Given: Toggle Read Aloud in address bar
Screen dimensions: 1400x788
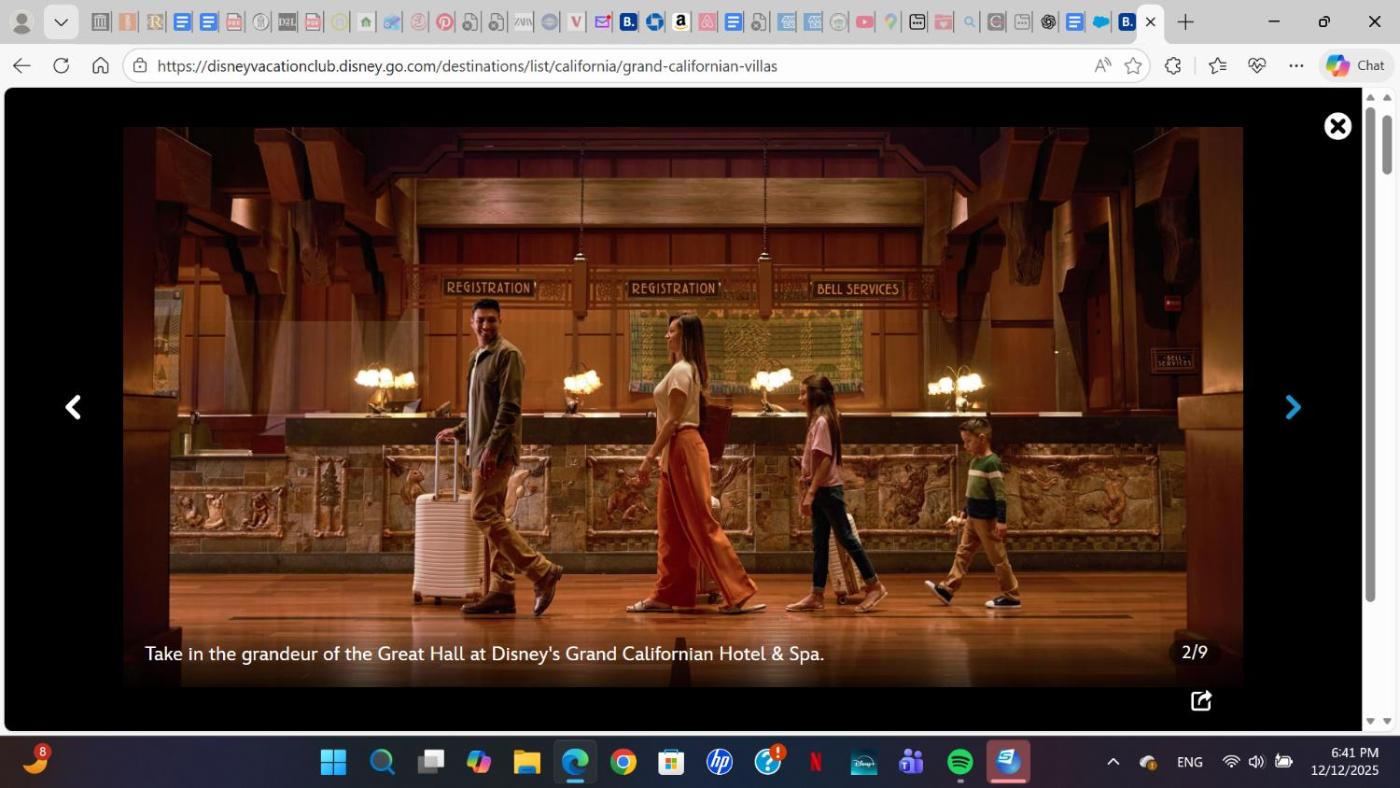Looking at the screenshot, I should click(x=1102, y=66).
